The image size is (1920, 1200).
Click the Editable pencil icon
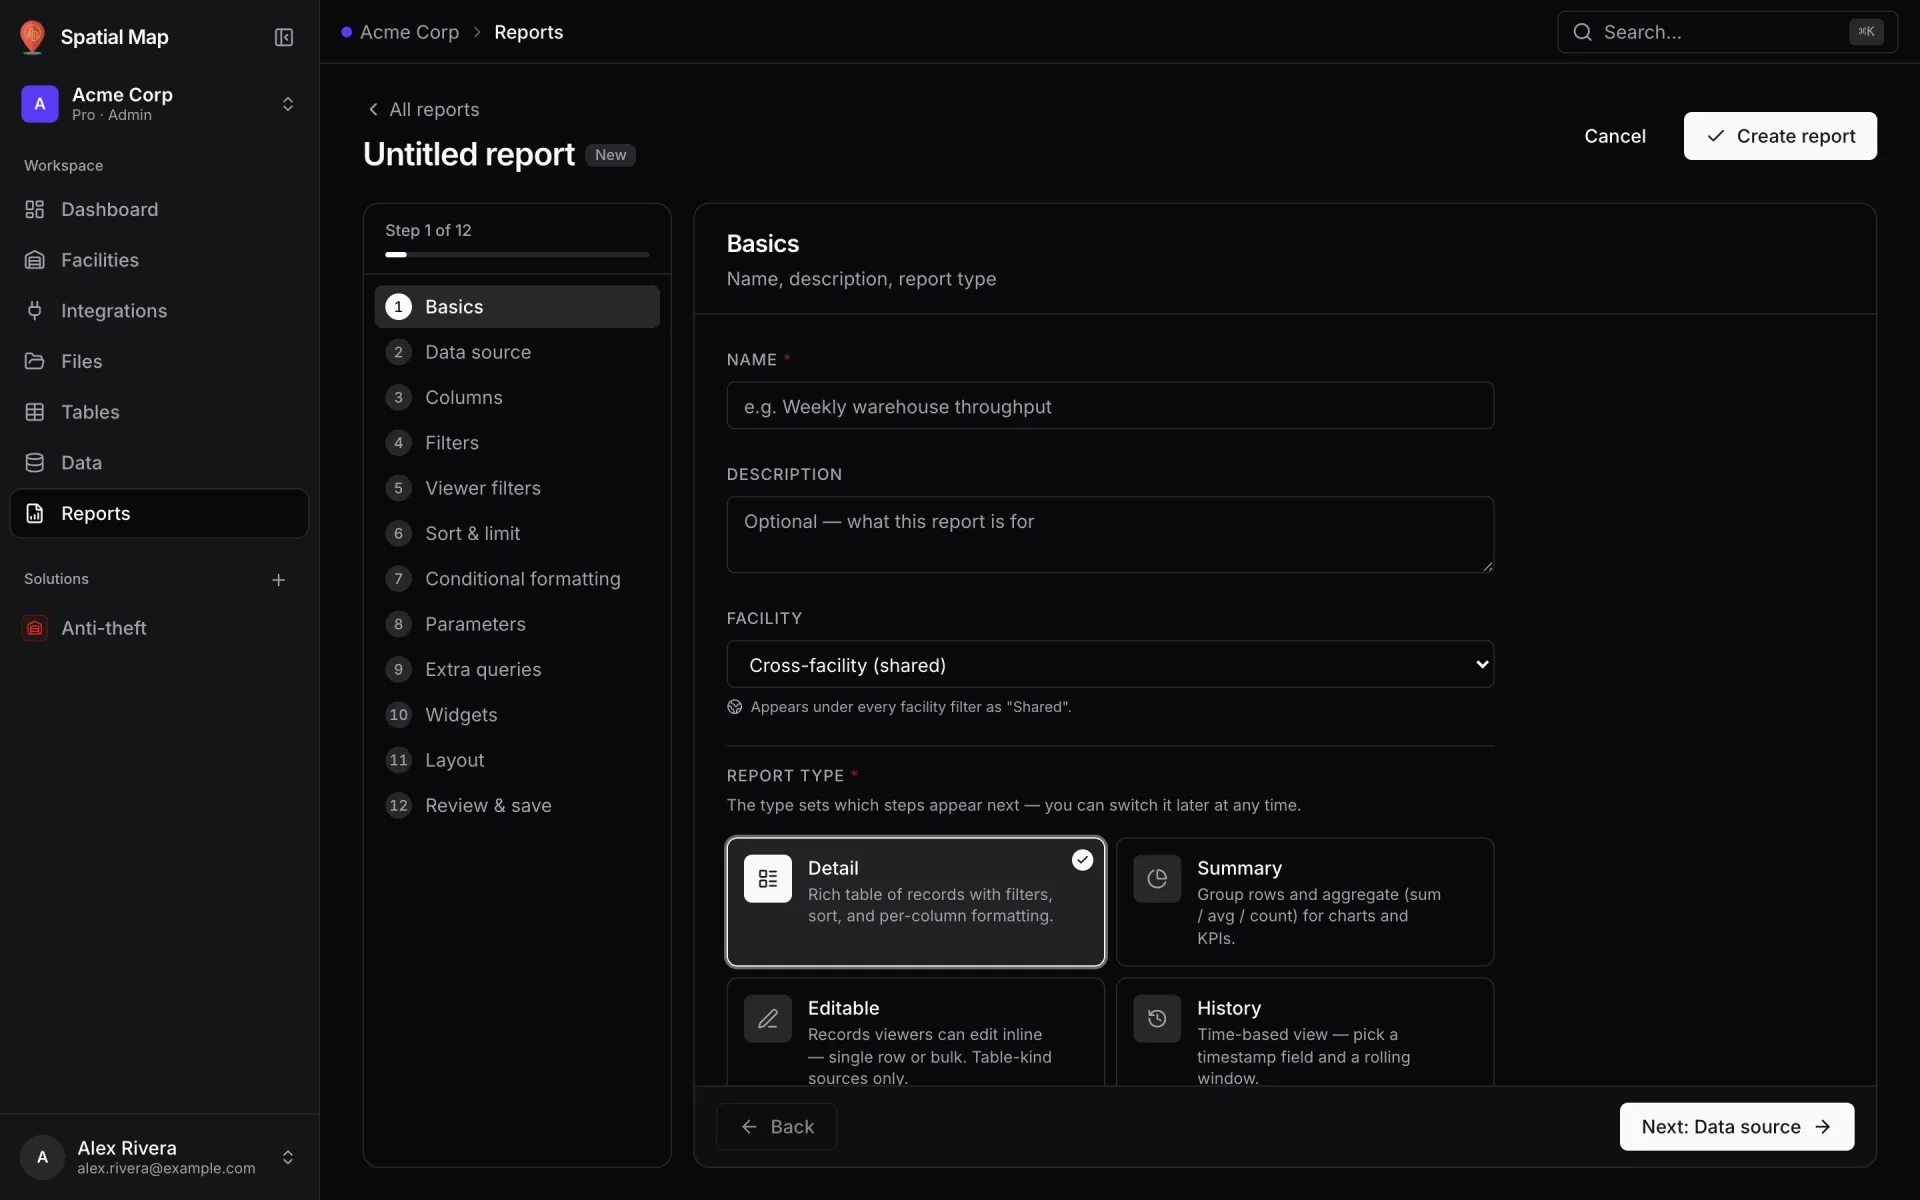768,1019
